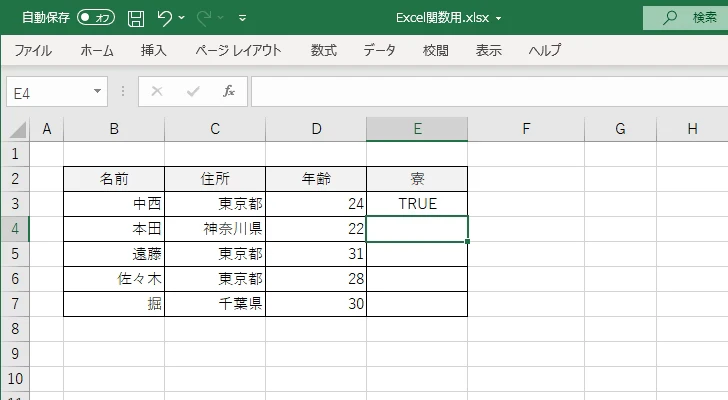Click the Insert Function fx icon
The height and width of the screenshot is (400, 728).
(x=229, y=91)
